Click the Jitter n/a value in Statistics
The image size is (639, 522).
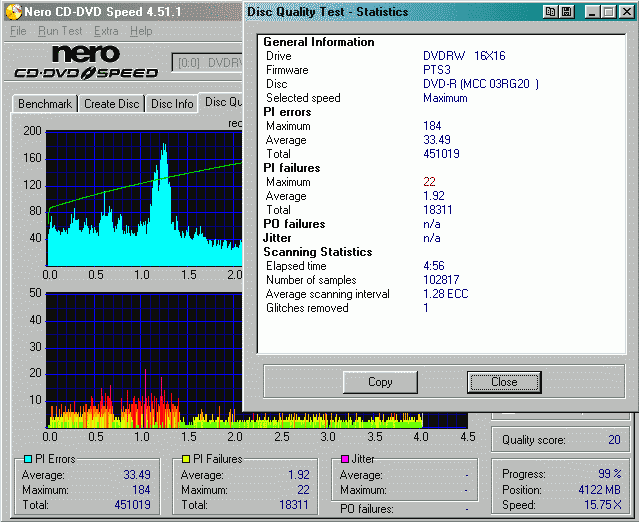[432, 238]
